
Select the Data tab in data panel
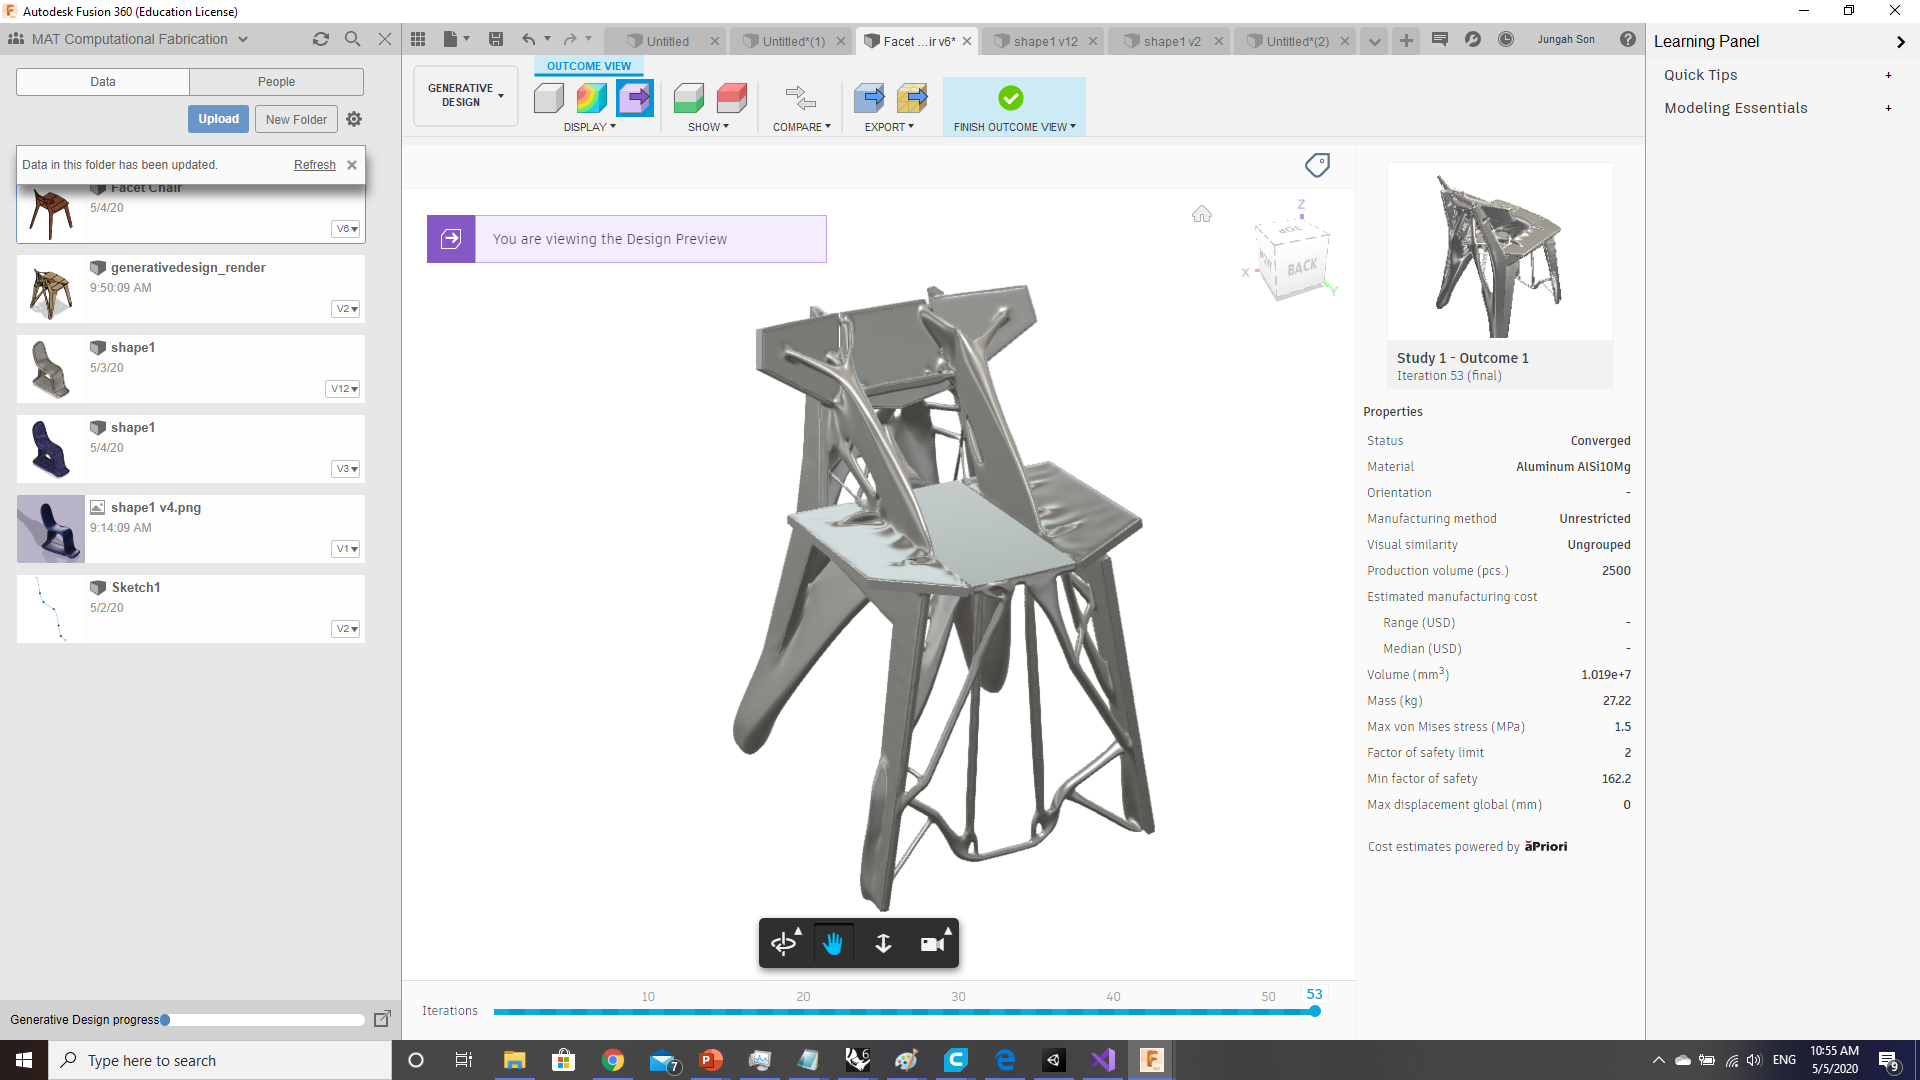coord(103,82)
